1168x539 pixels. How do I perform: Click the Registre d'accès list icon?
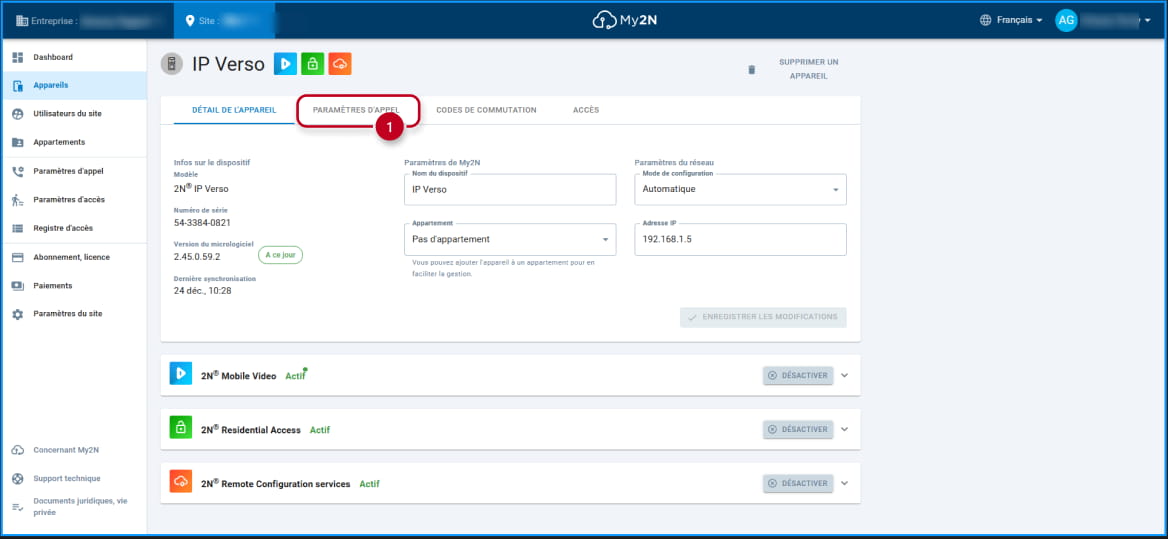(x=18, y=229)
